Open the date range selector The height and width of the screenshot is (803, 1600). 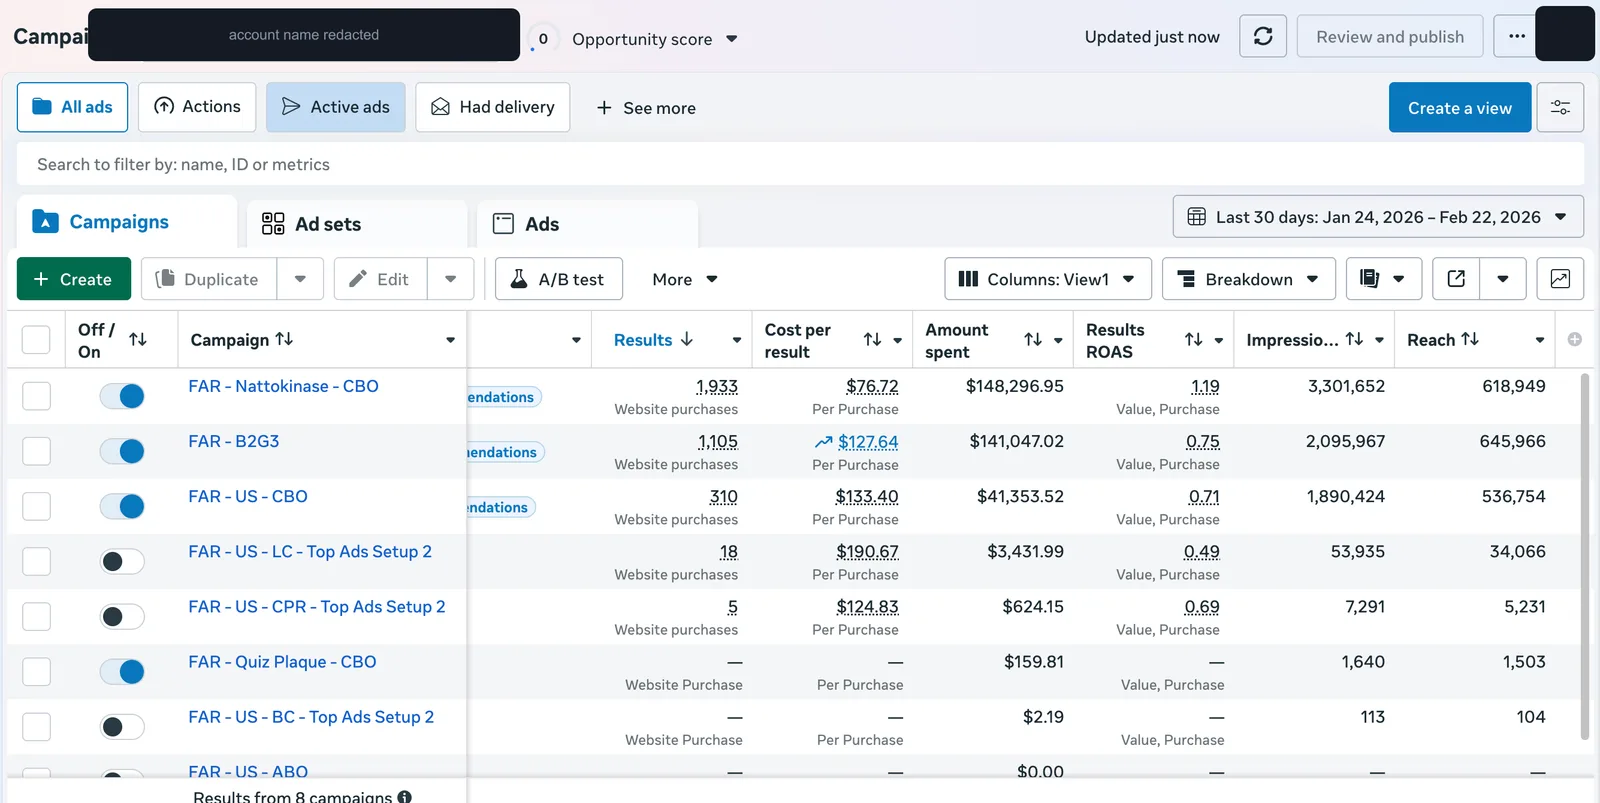point(1378,217)
